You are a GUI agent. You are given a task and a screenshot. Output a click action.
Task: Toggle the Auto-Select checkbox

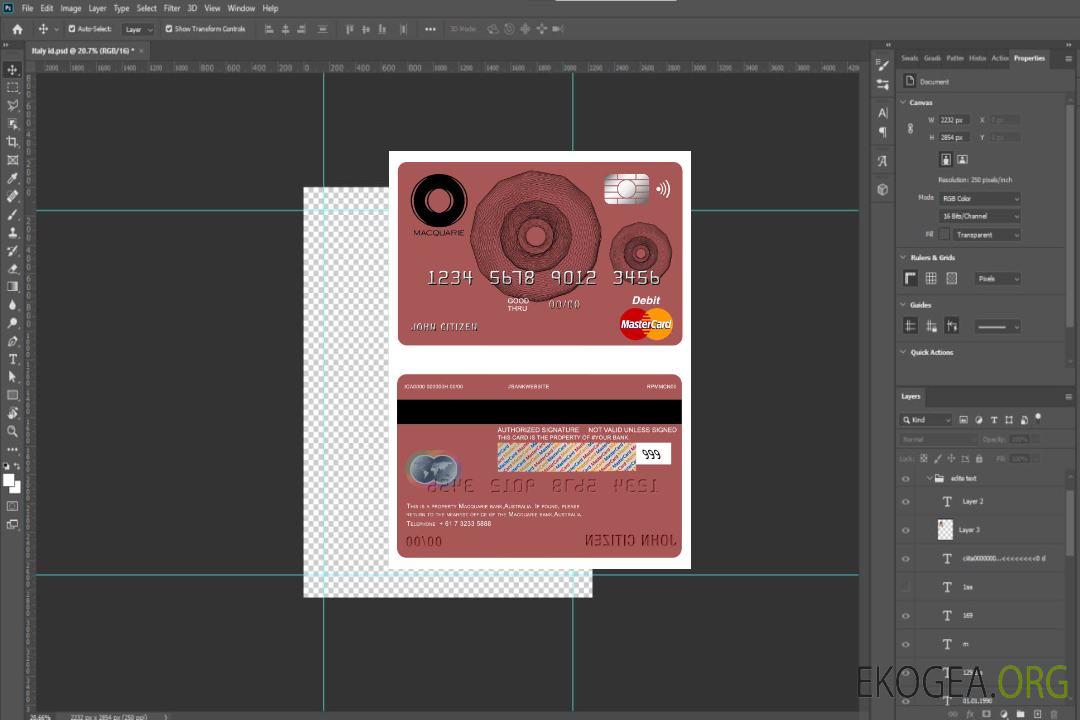pyautogui.click(x=72, y=29)
